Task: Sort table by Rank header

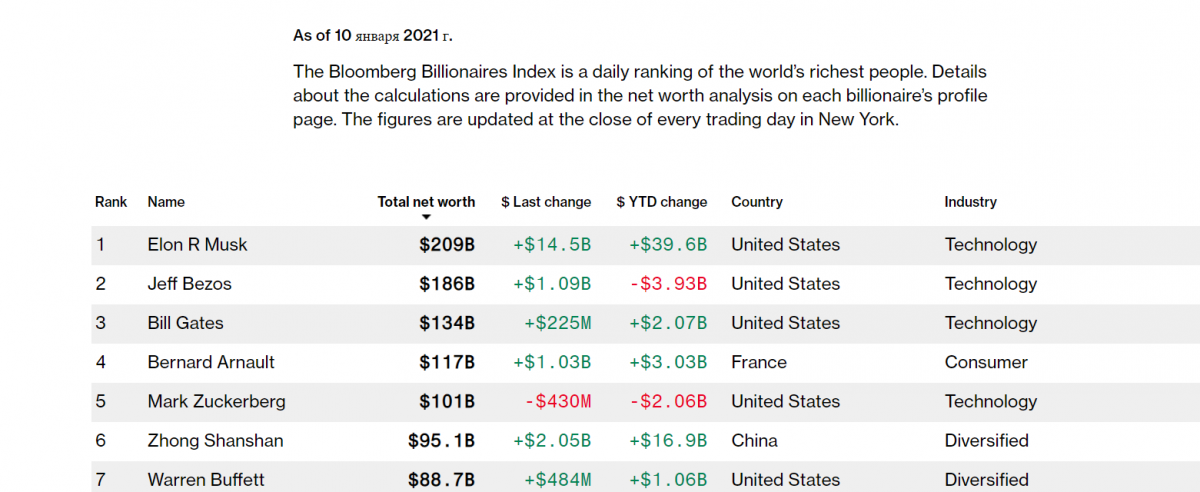Action: 111,202
